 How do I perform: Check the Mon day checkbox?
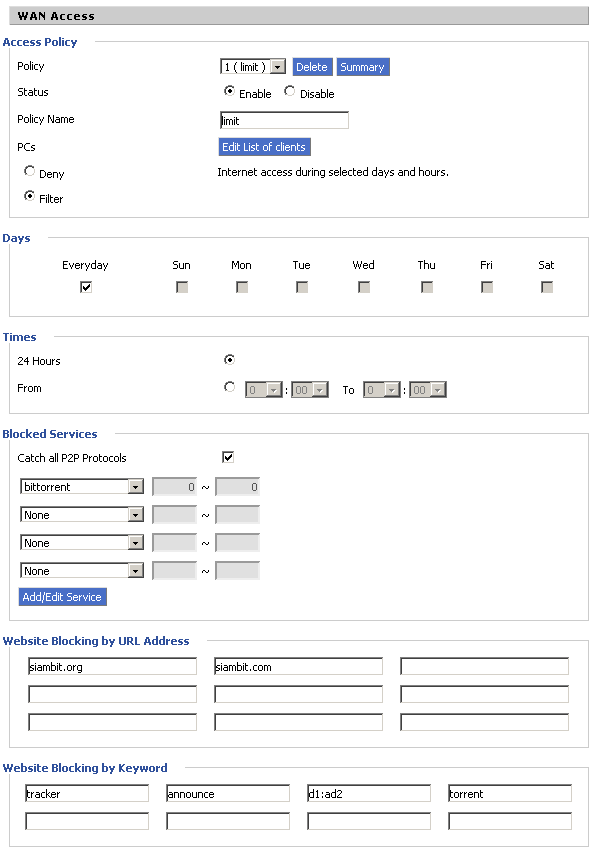242,287
